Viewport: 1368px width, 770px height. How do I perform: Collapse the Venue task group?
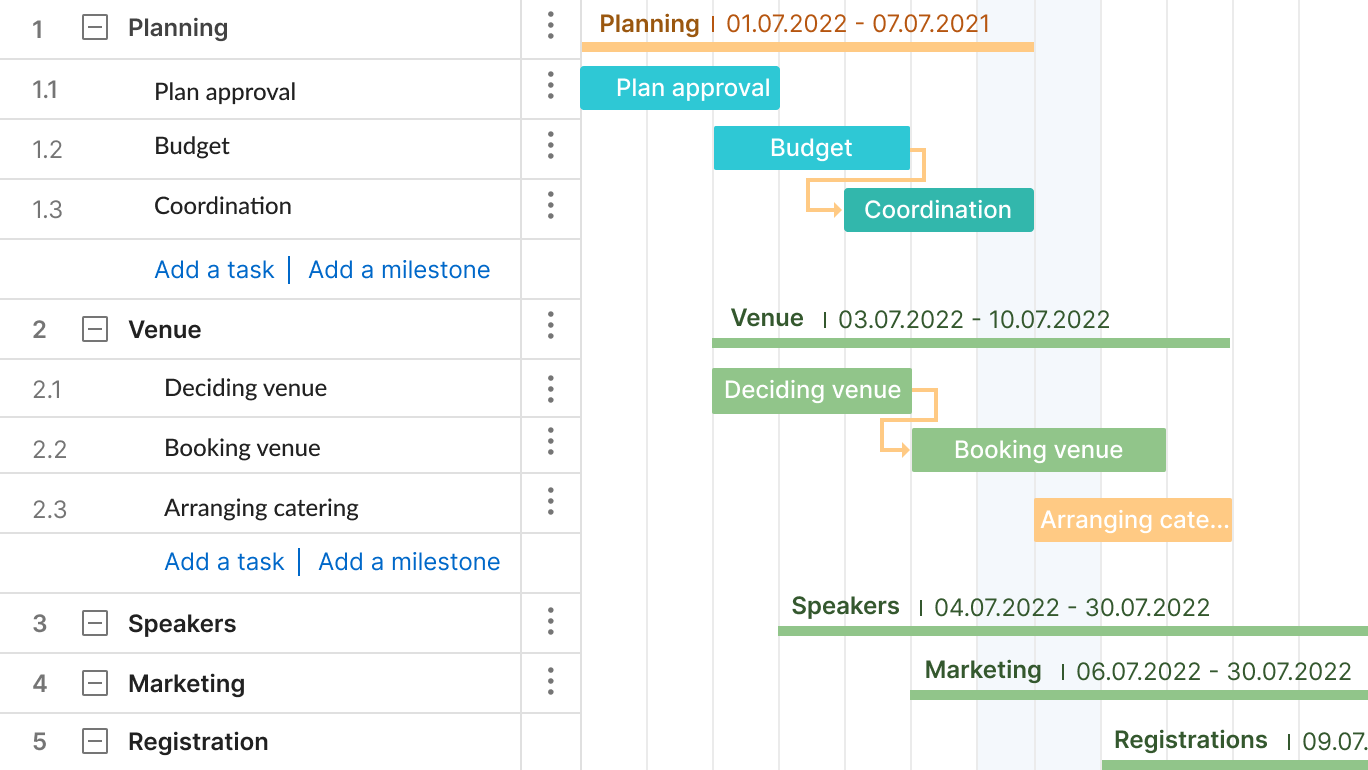pos(94,329)
